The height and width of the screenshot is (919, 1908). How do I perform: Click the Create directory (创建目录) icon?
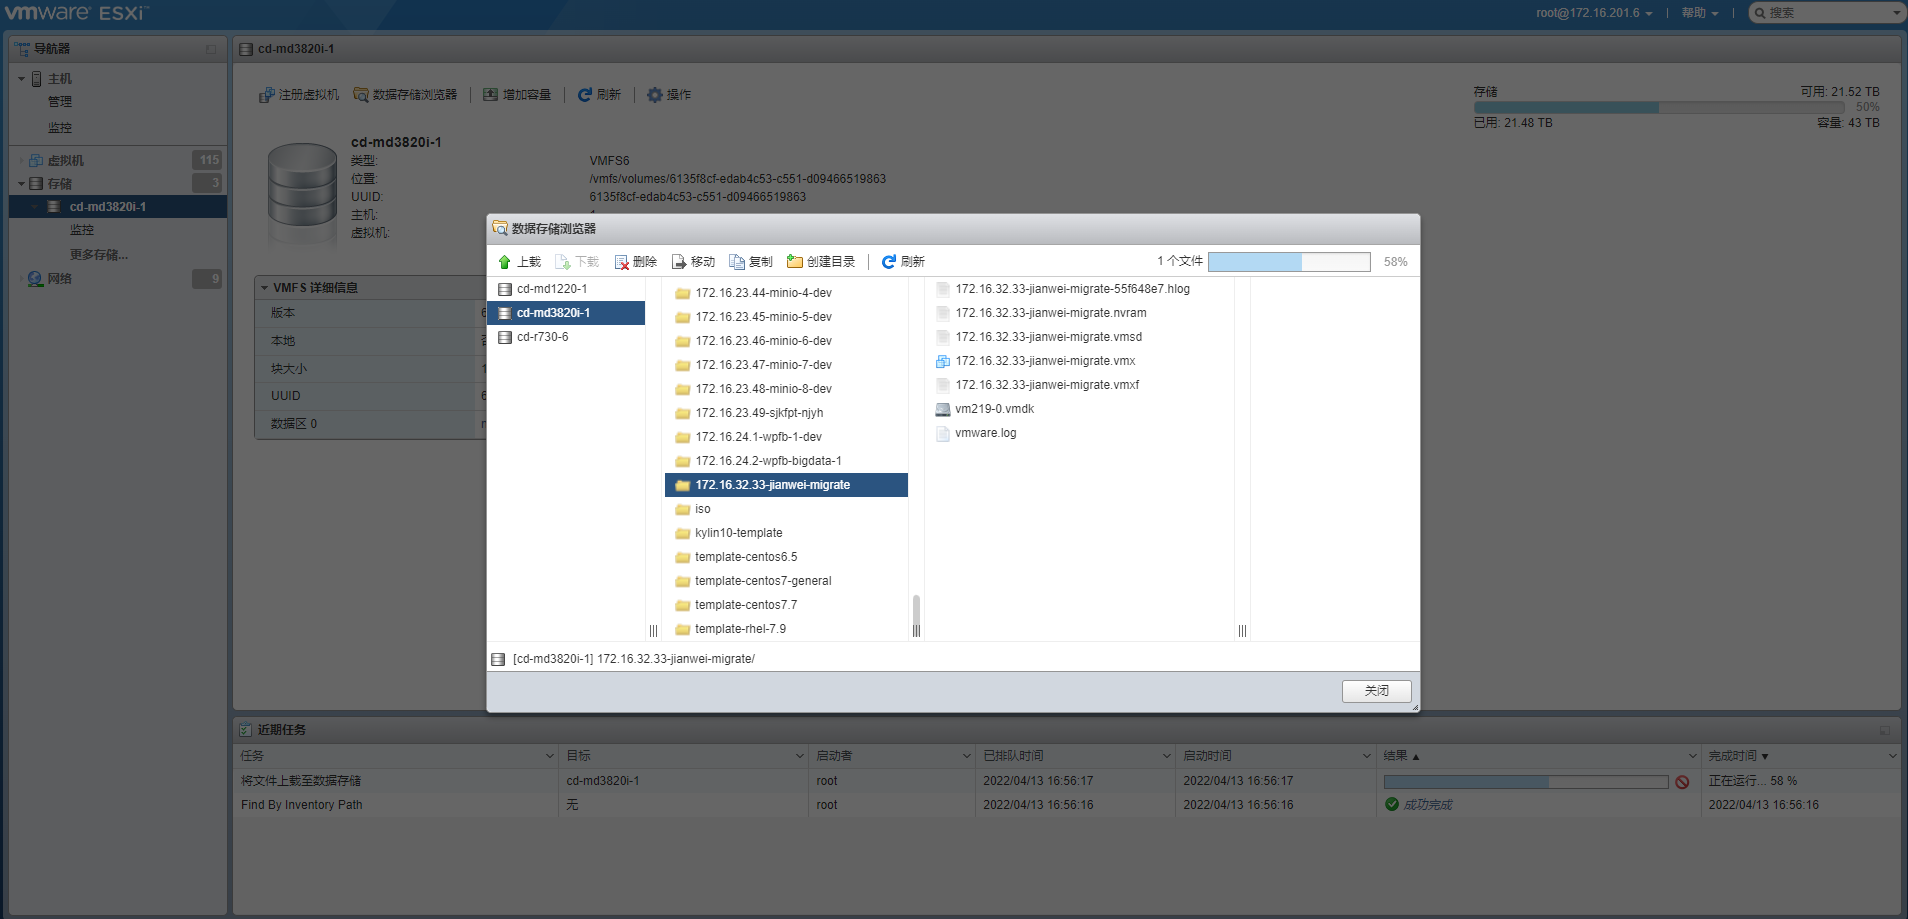pos(795,262)
